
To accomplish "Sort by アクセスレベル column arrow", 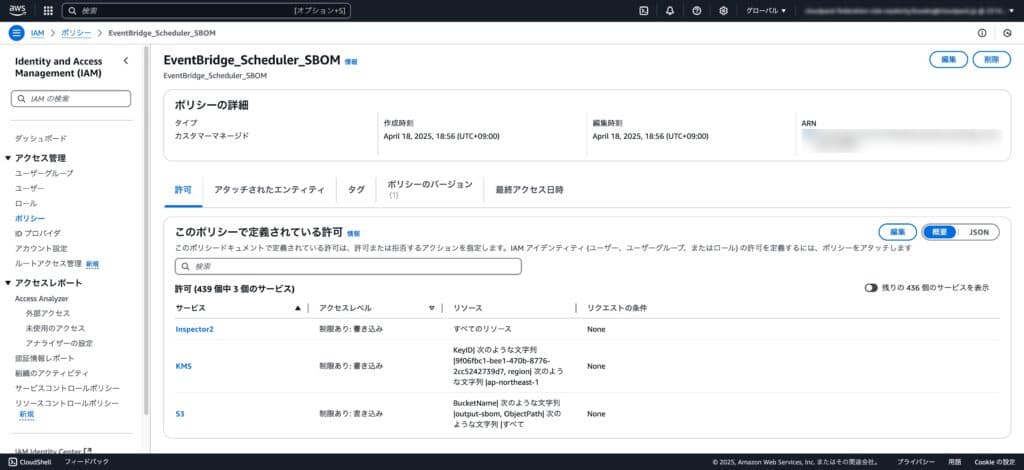I will 432,308.
